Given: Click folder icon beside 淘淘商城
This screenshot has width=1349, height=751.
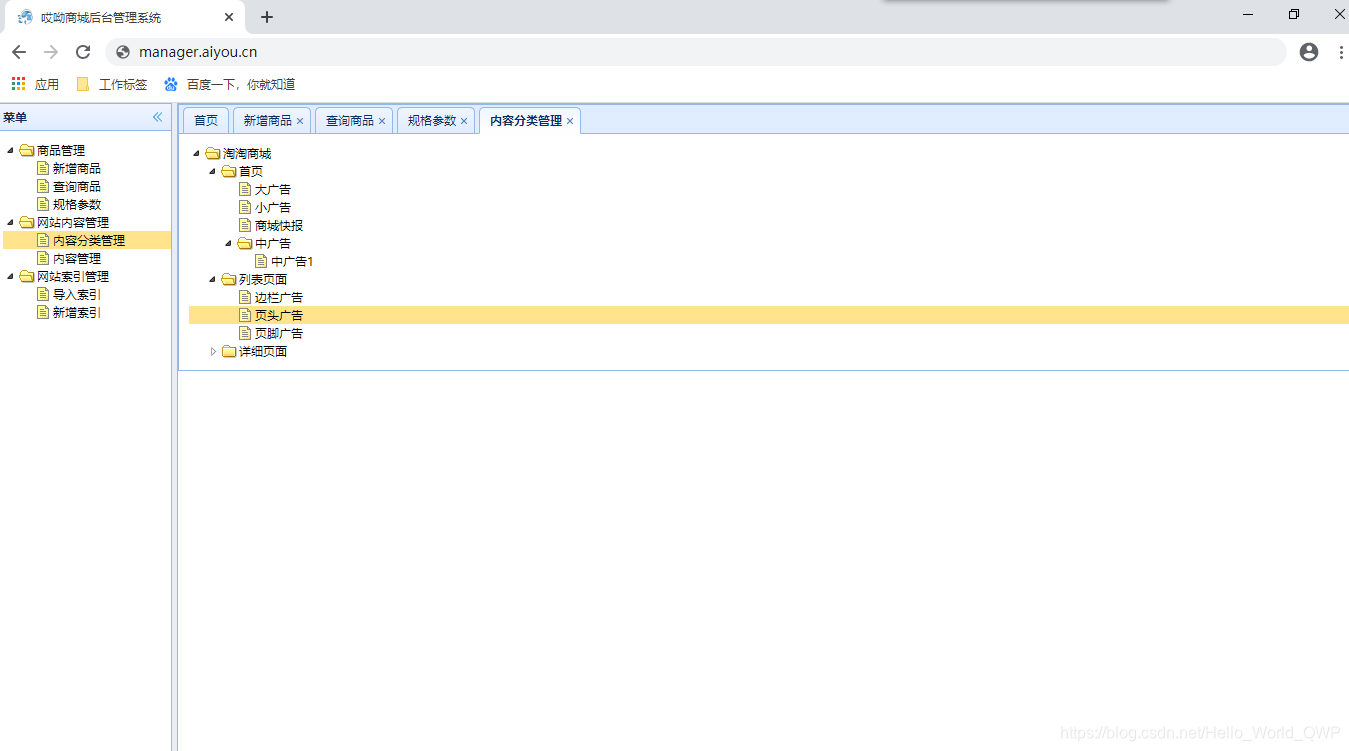Looking at the screenshot, I should (213, 153).
